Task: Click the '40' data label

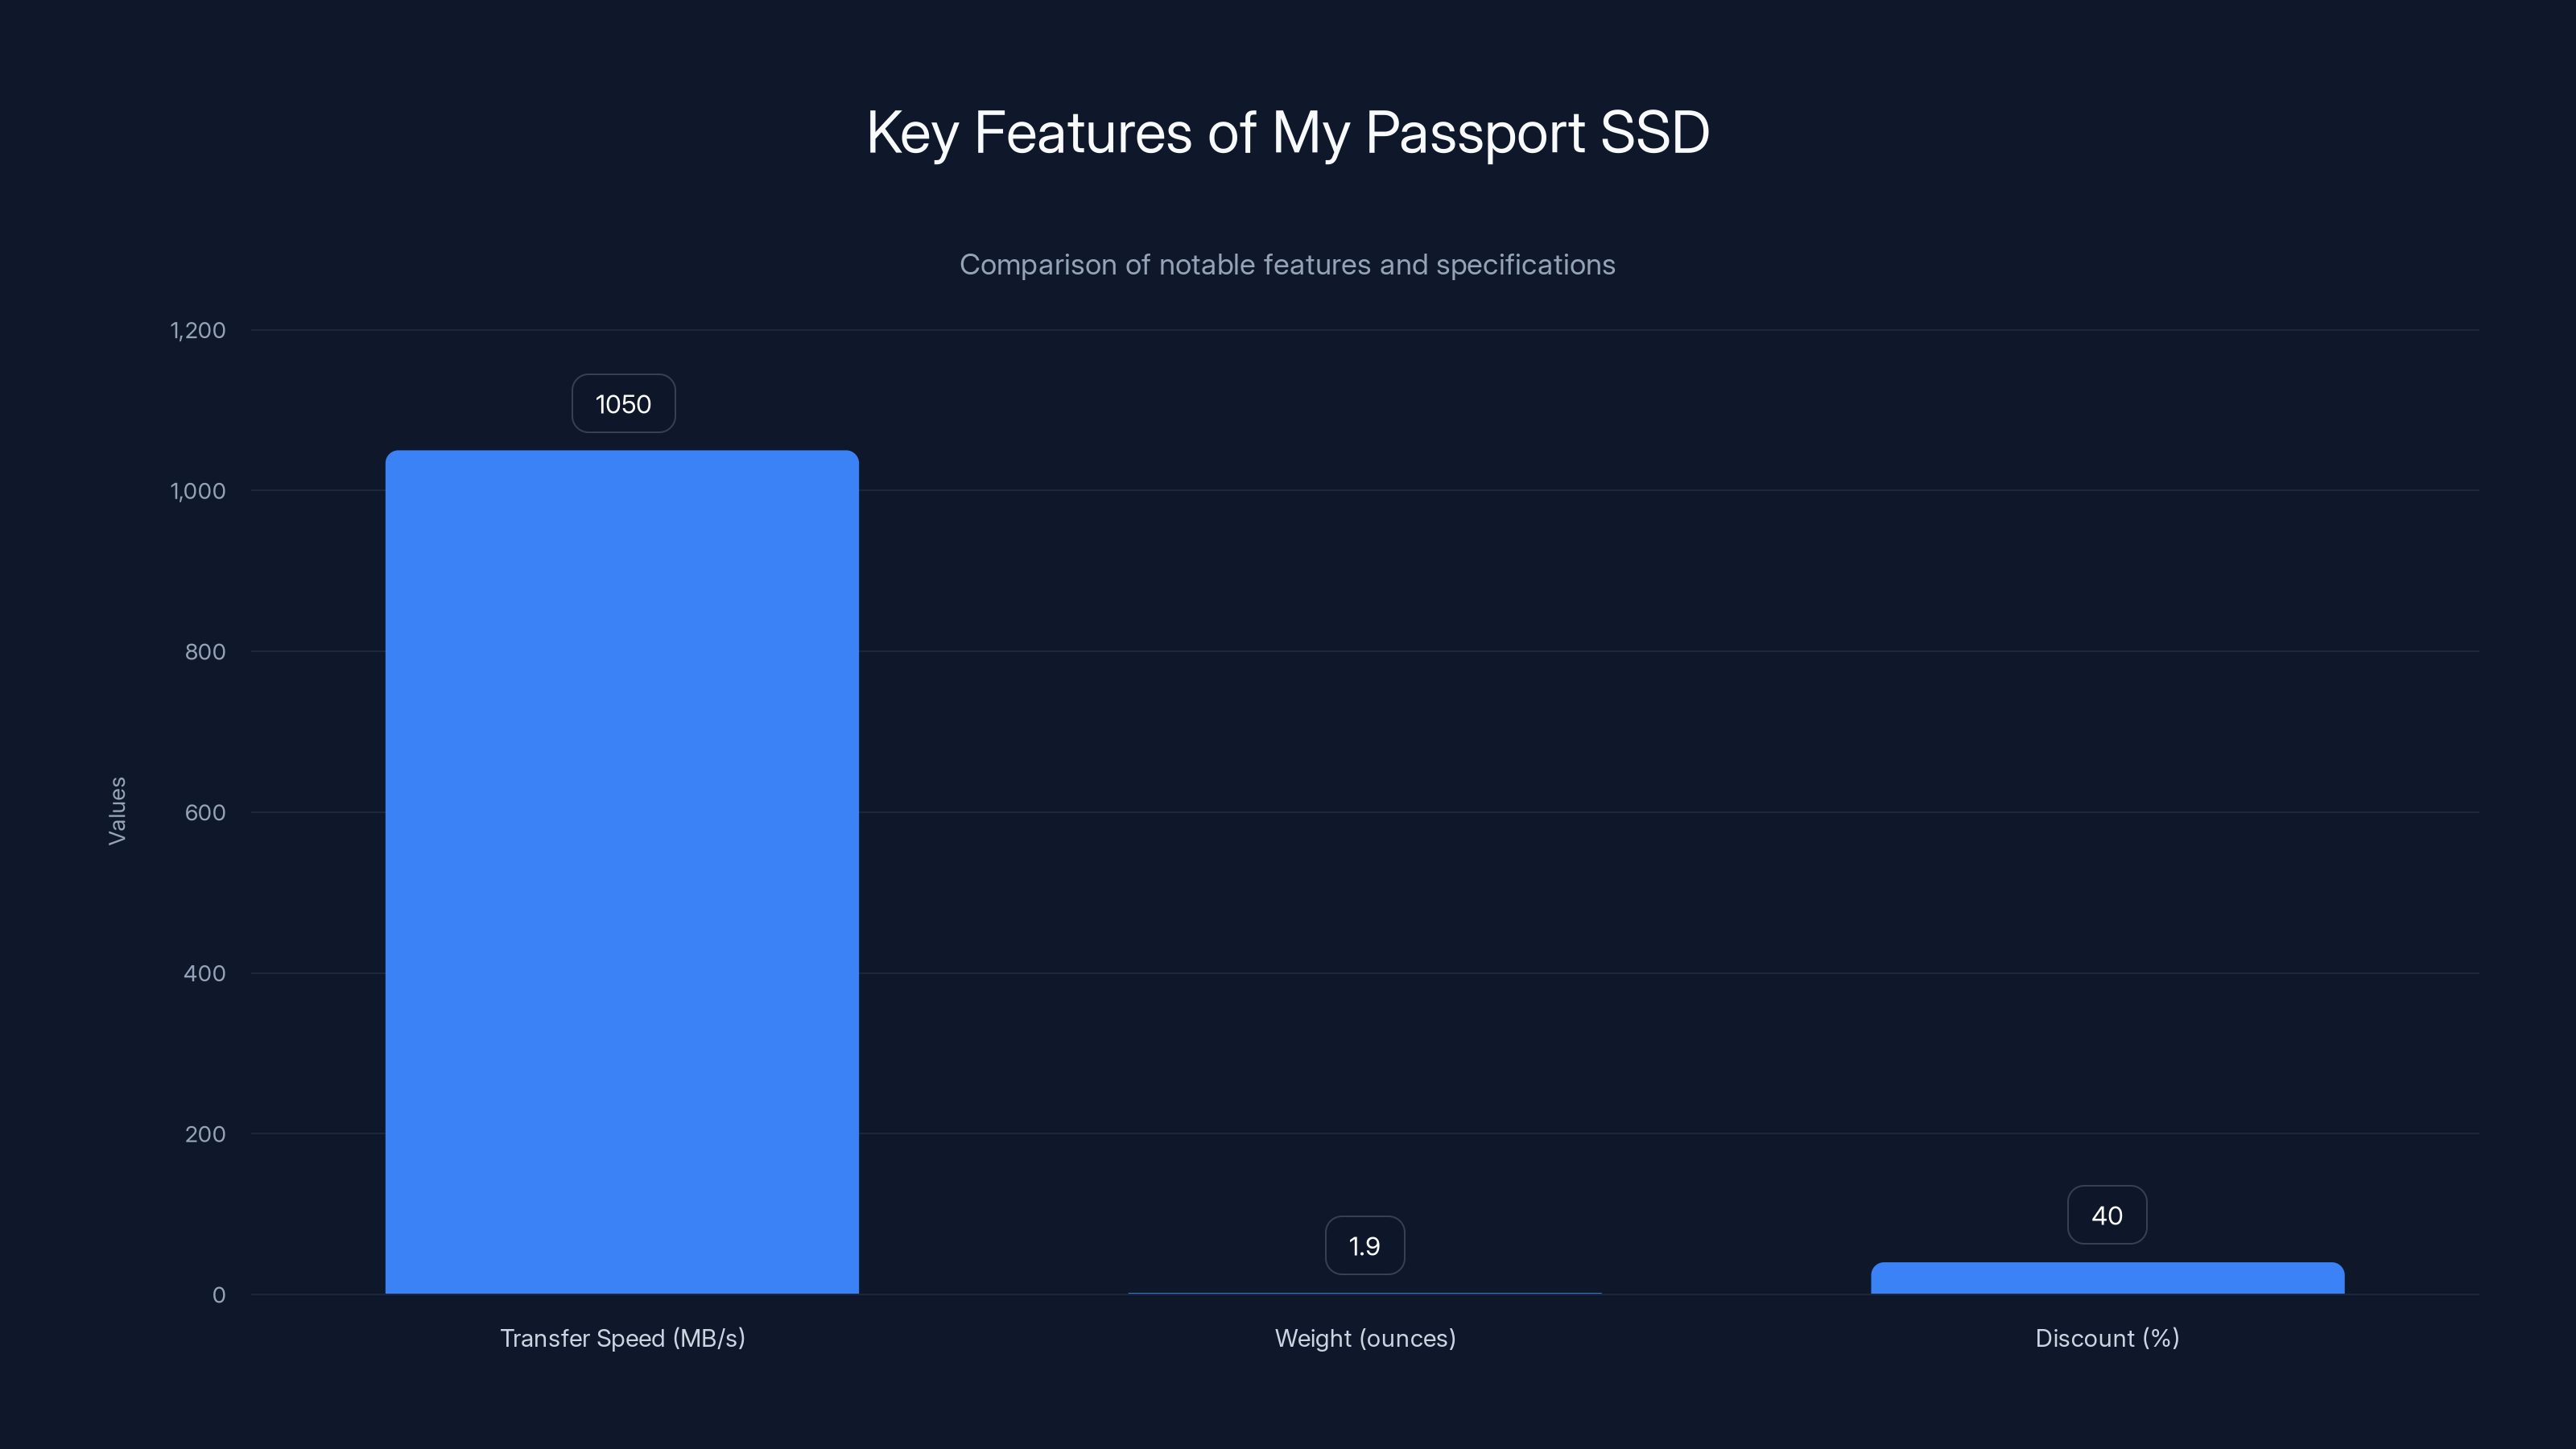Action: pyautogui.click(x=2107, y=1215)
